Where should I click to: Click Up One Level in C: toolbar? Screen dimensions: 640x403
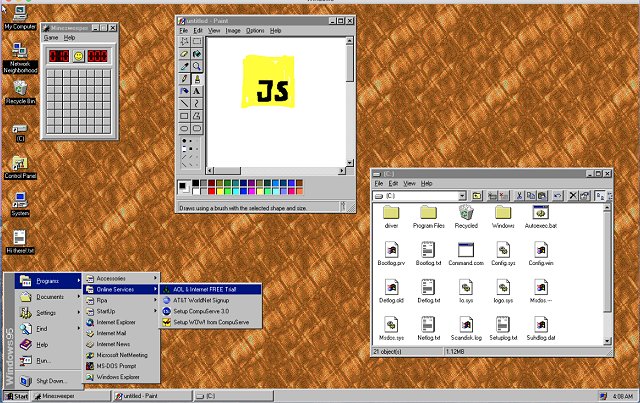point(477,196)
